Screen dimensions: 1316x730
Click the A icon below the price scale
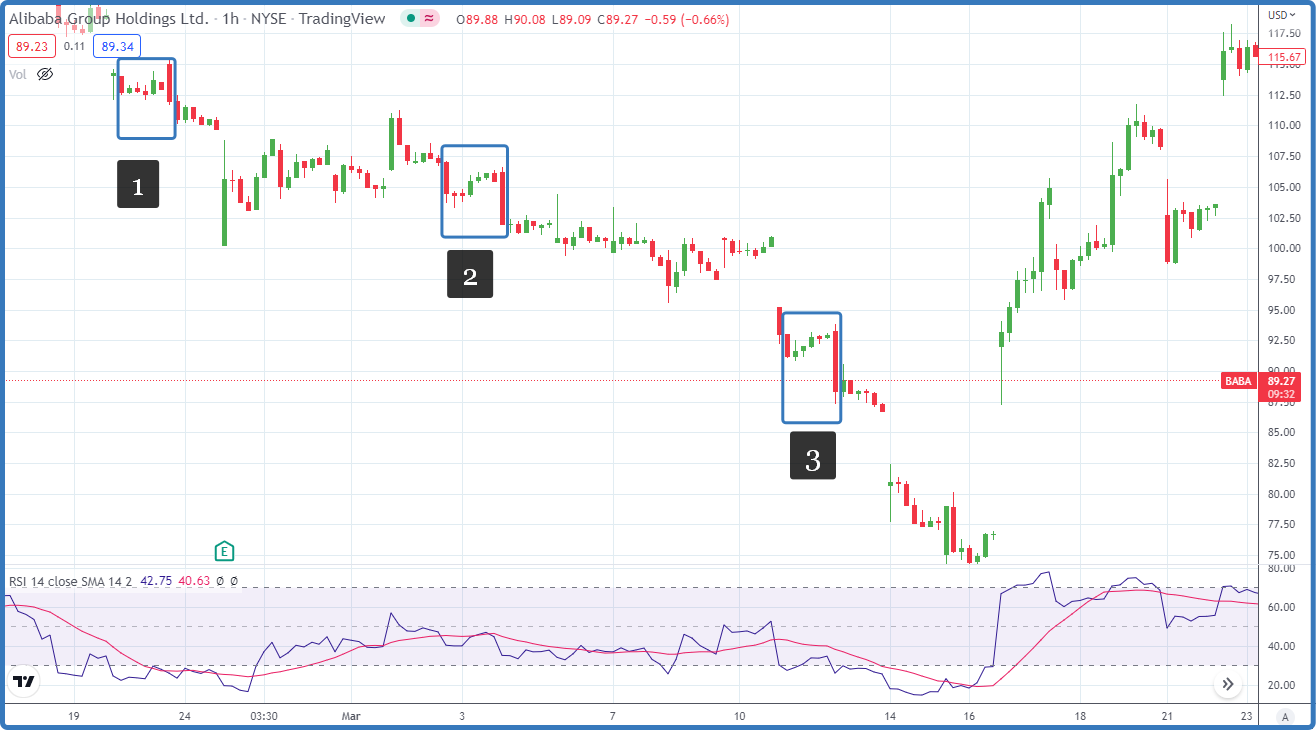pyautogui.click(x=1286, y=717)
